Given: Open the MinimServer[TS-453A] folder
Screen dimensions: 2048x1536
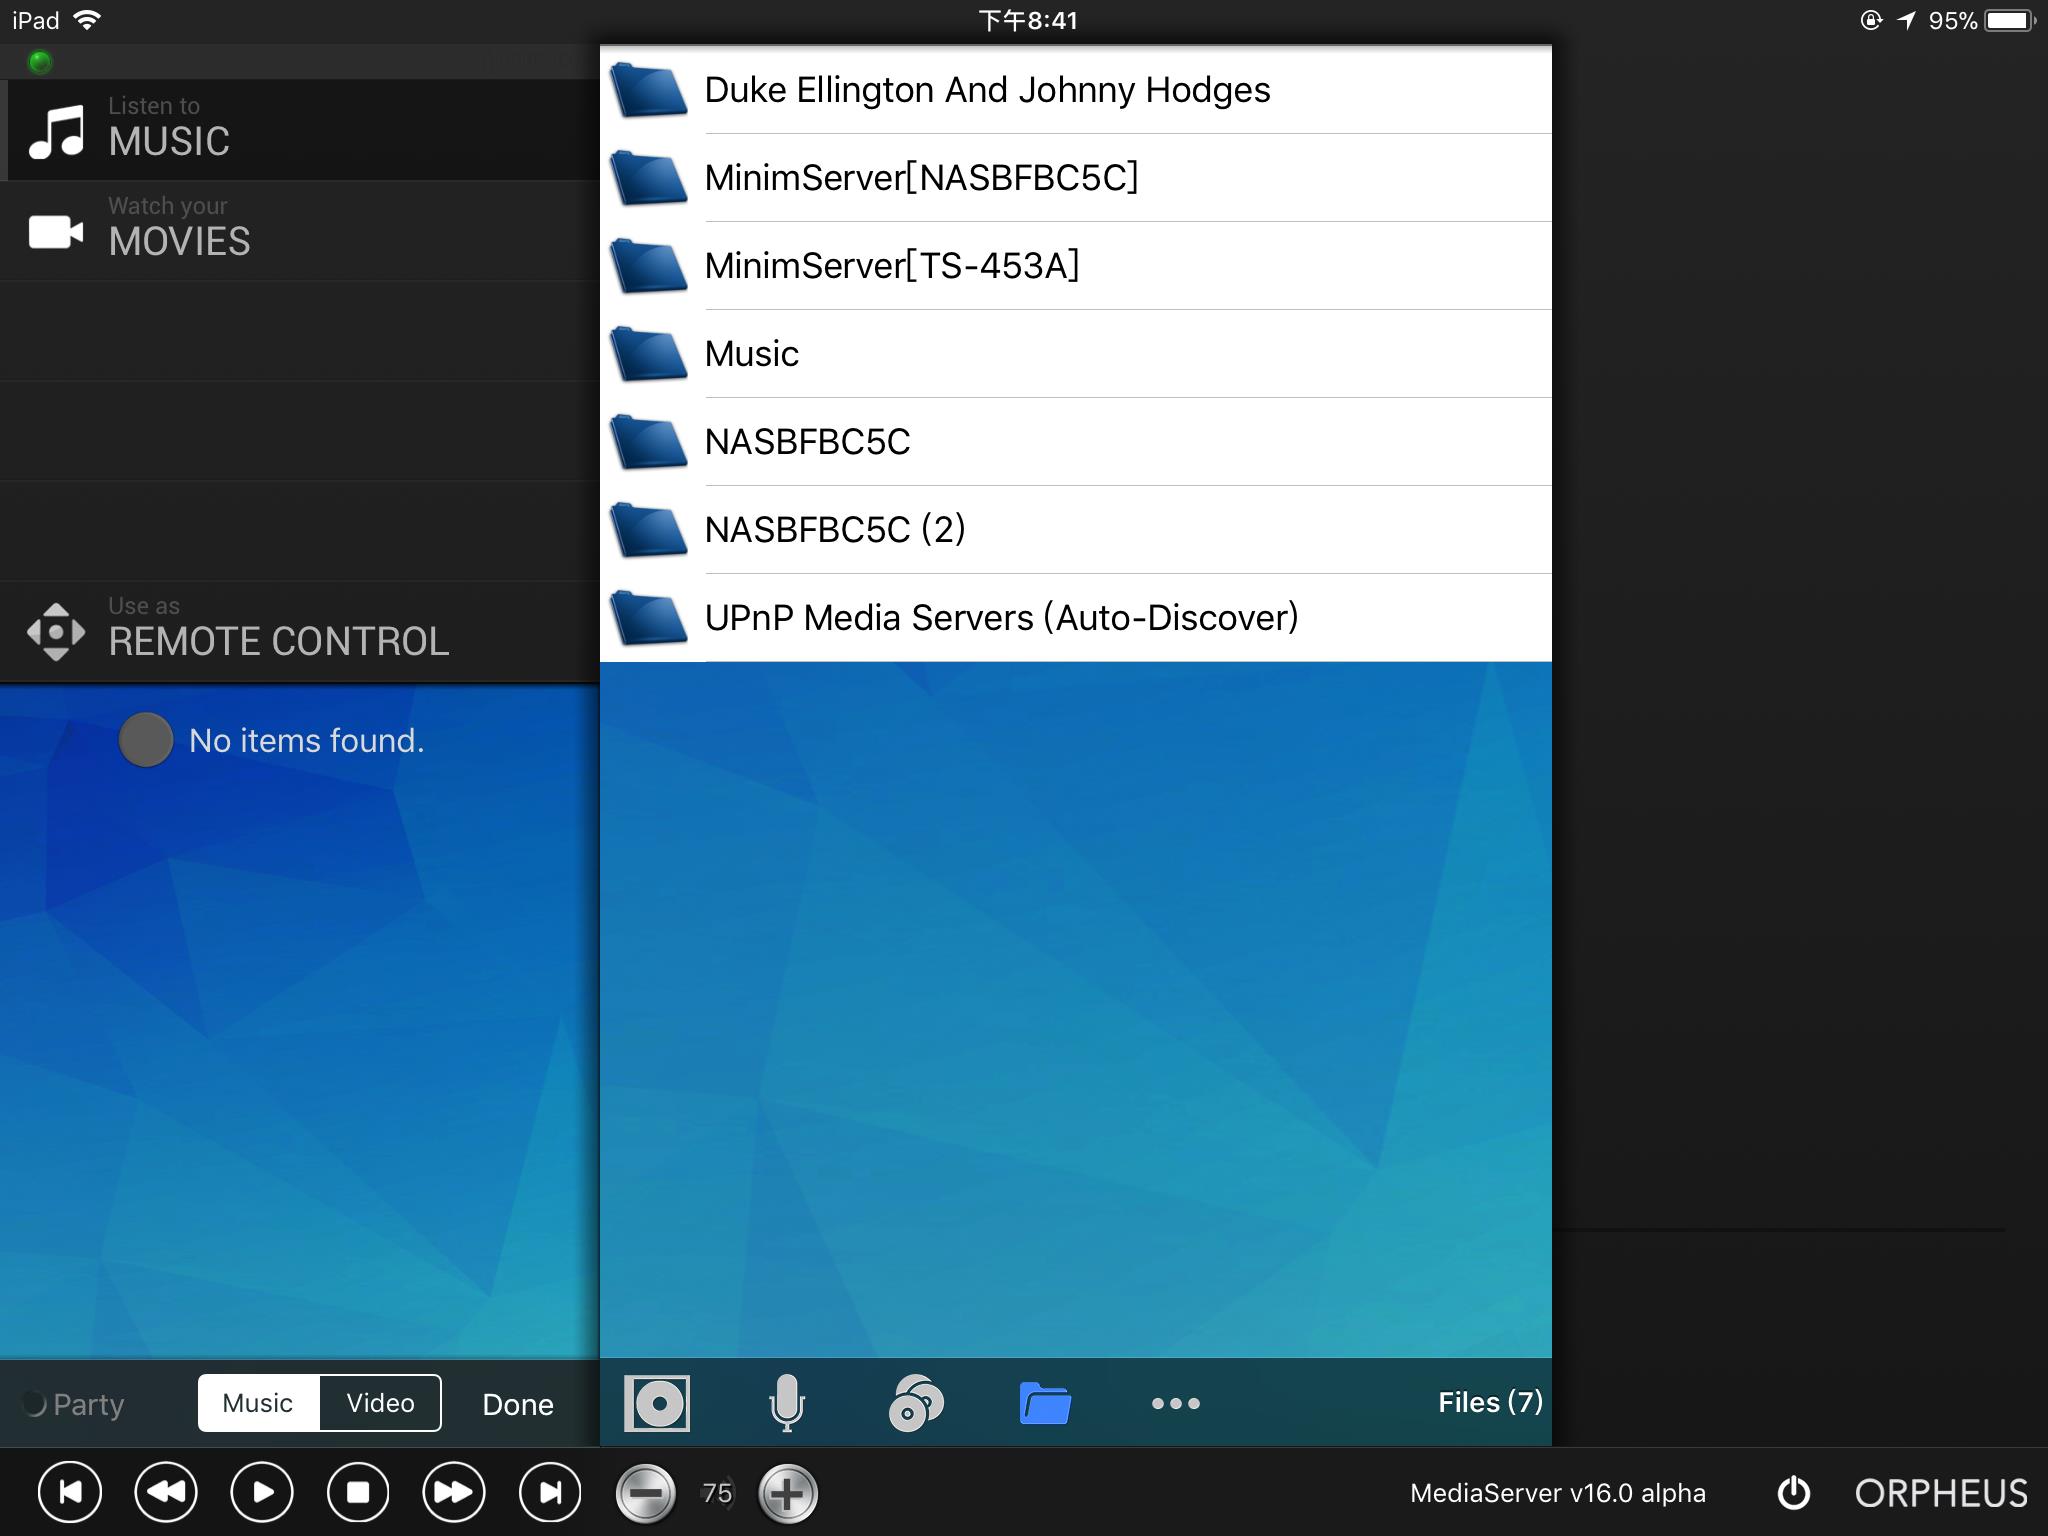Looking at the screenshot, I should pos(1076,266).
